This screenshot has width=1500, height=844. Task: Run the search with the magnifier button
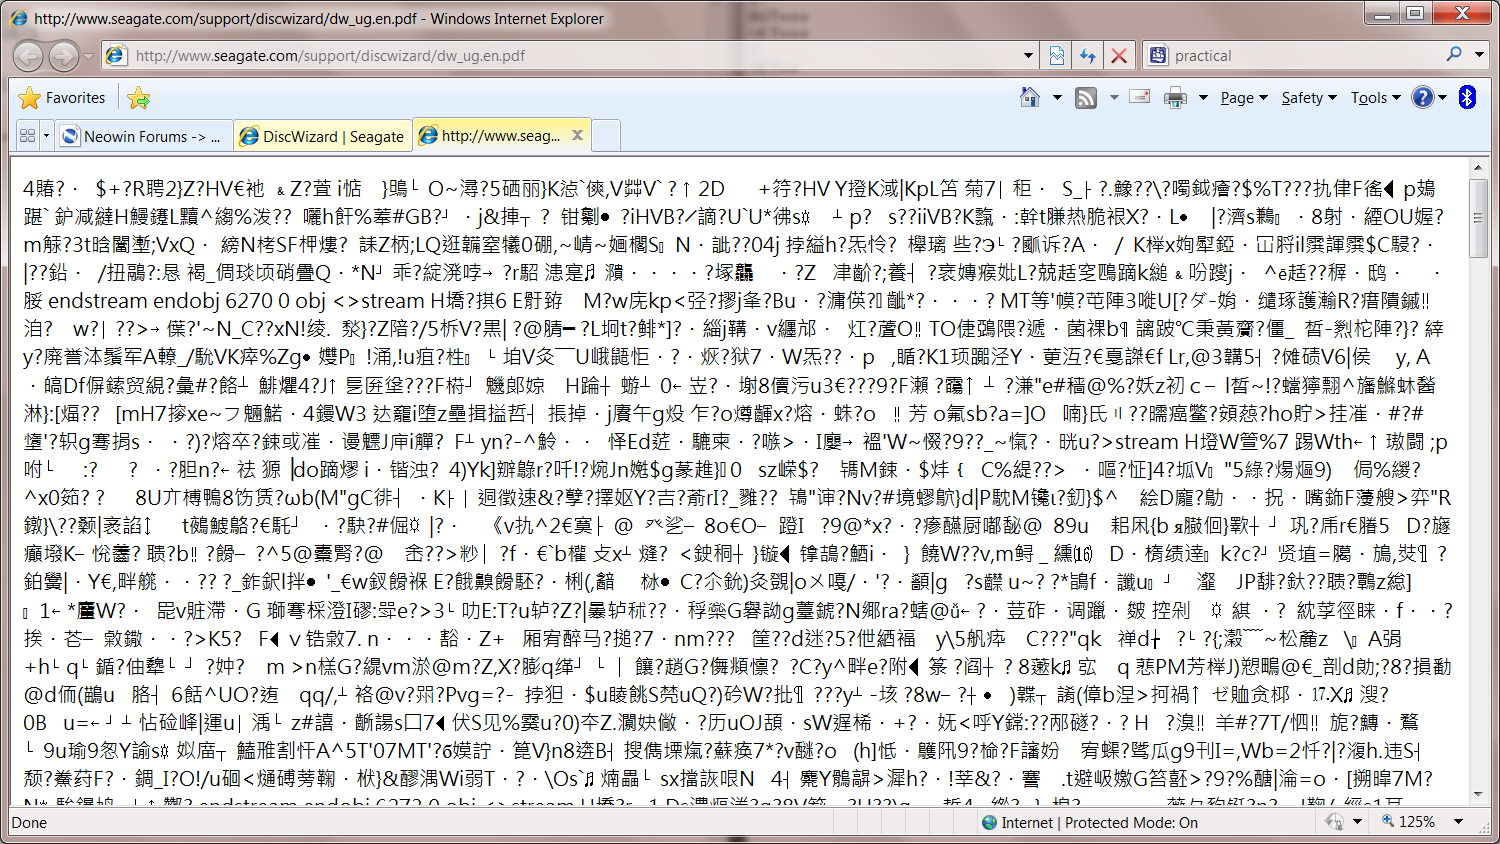(1454, 55)
